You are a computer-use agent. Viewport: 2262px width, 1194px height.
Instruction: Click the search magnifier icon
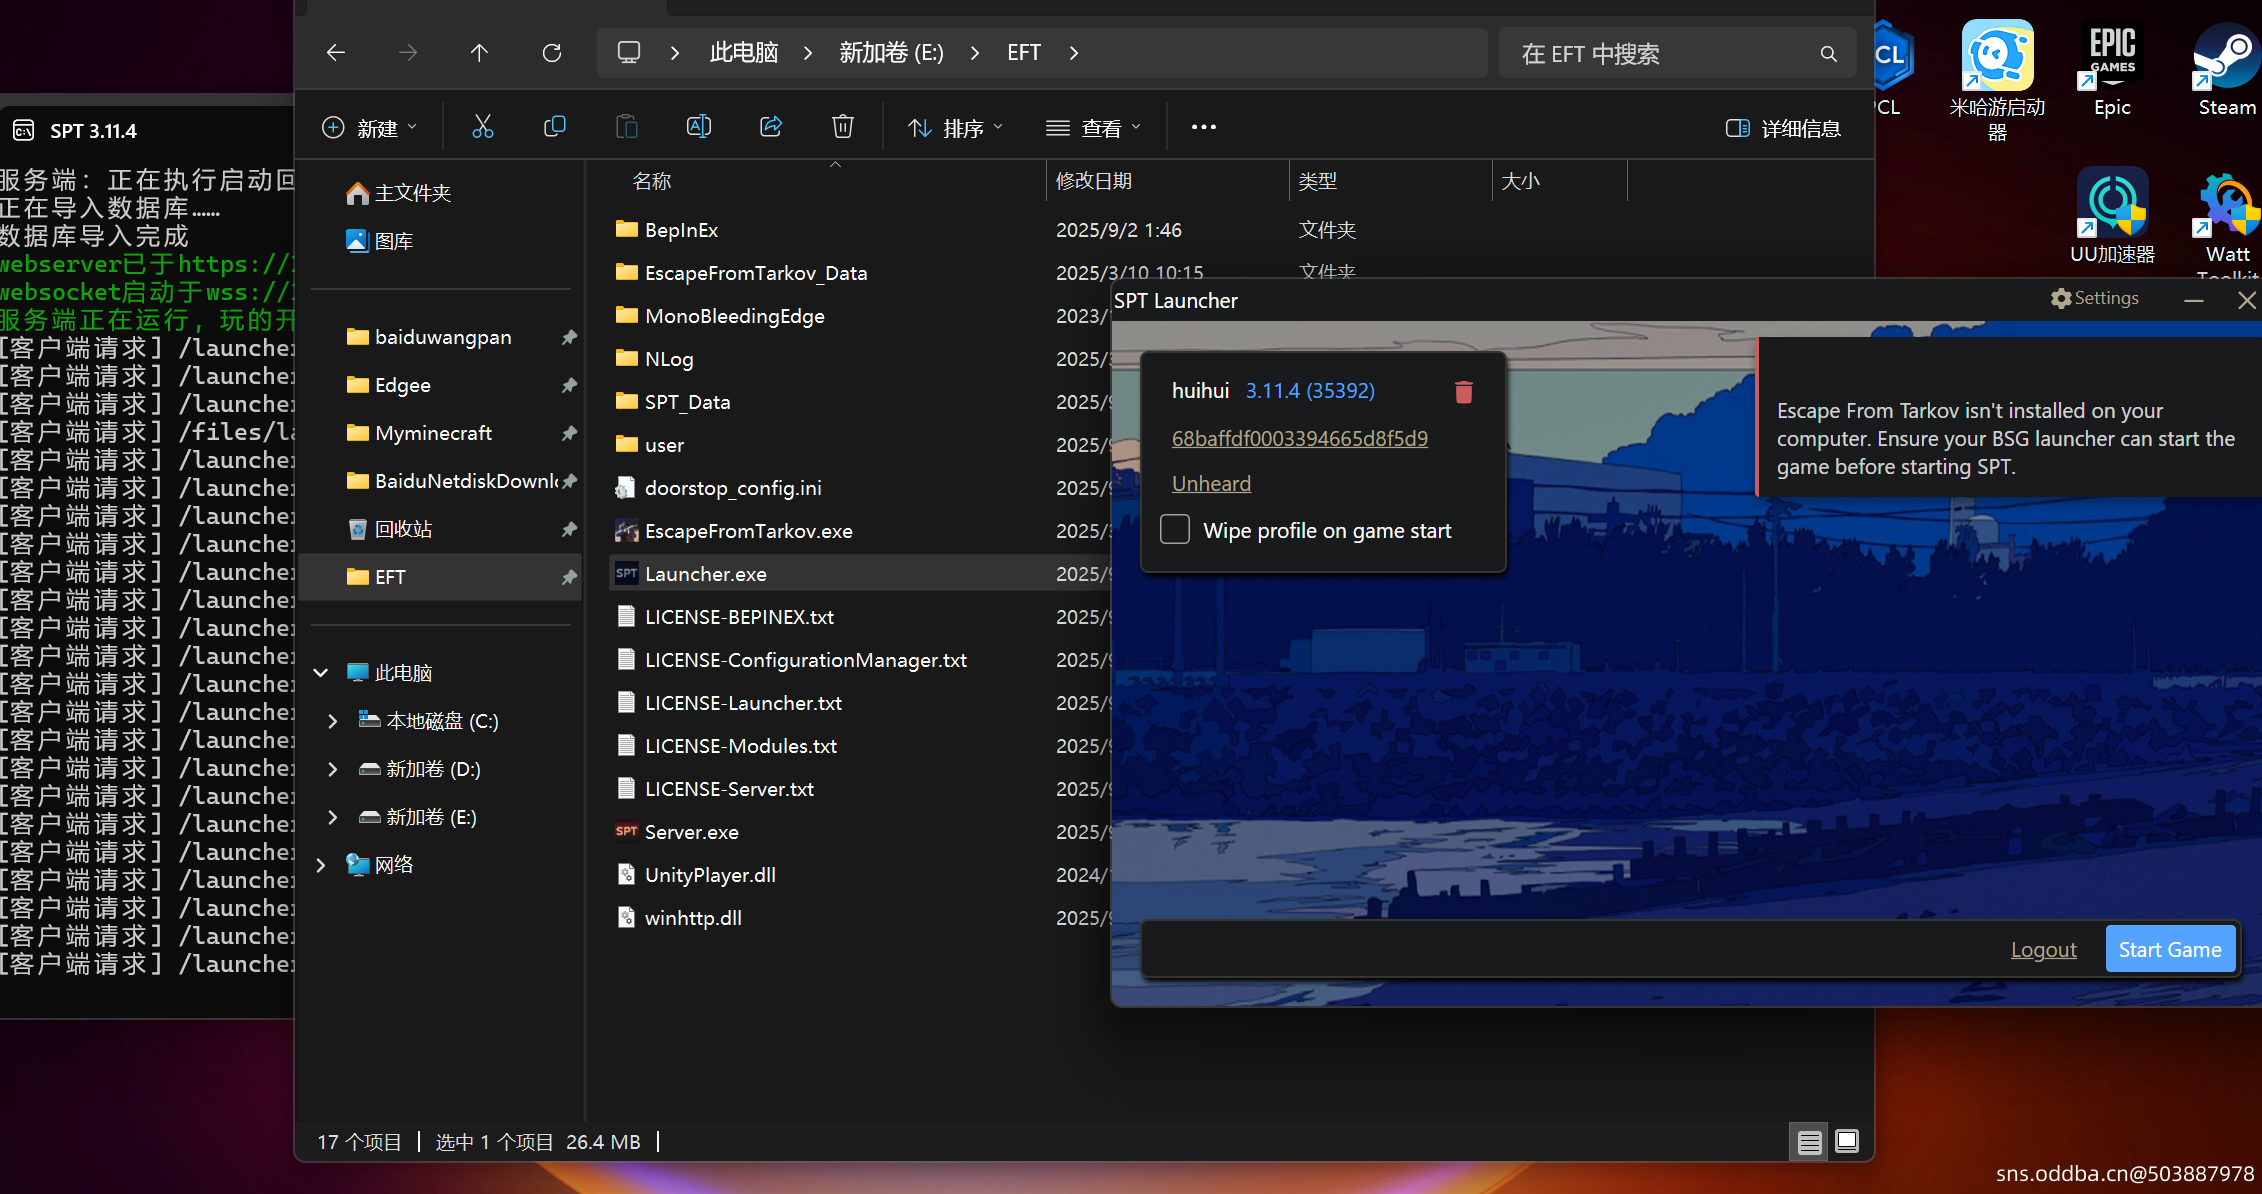coord(1829,54)
